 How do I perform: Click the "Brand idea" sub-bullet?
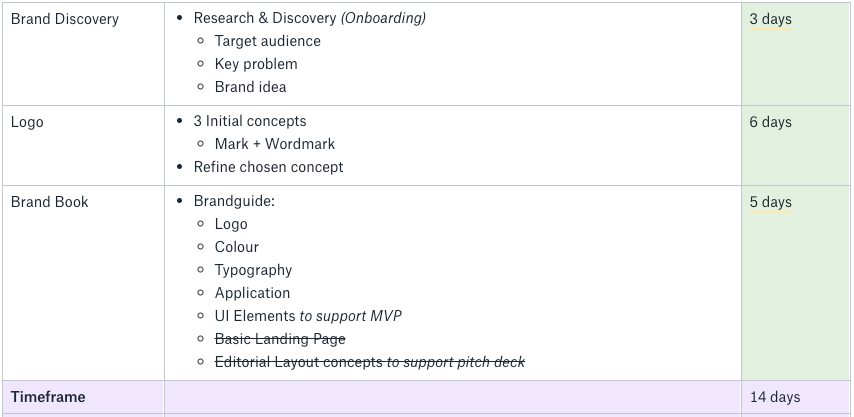point(250,88)
